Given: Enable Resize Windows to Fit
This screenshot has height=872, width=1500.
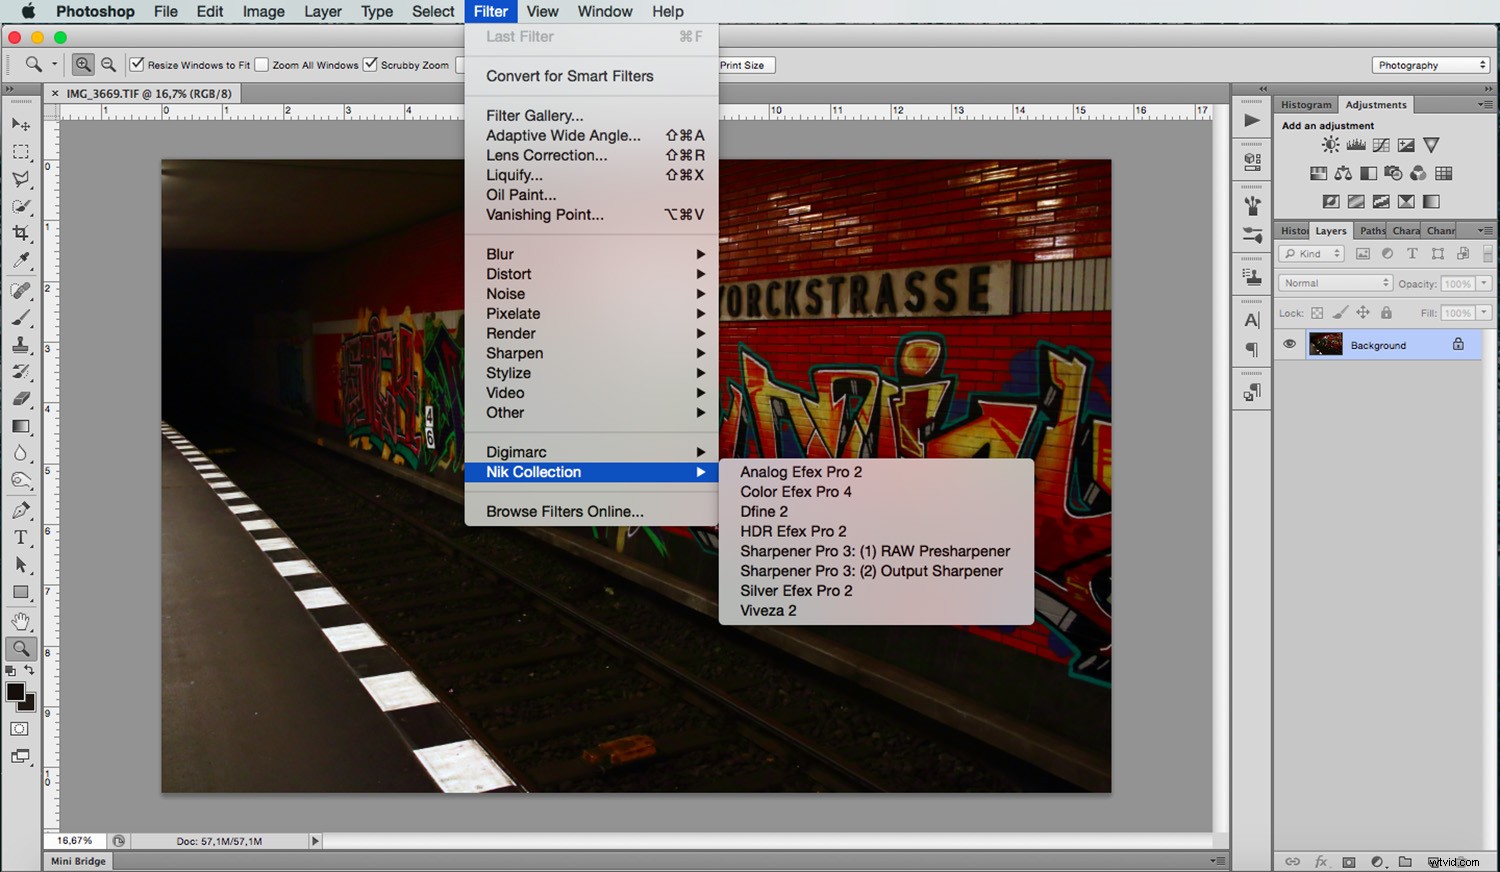Looking at the screenshot, I should [x=136, y=63].
